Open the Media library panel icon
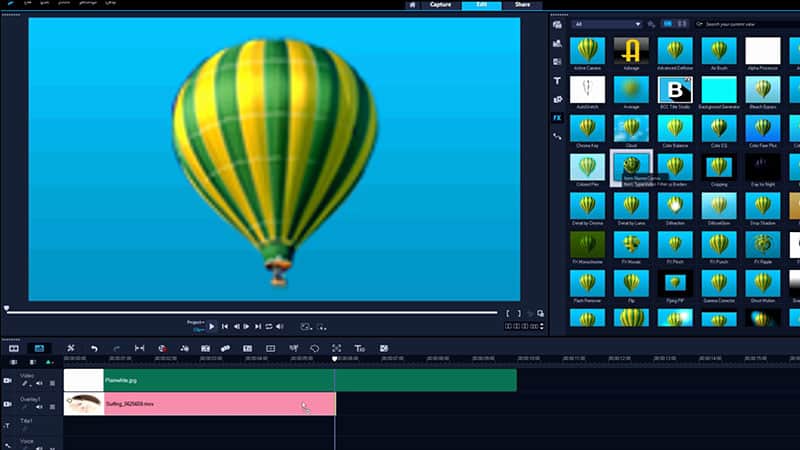Viewport: 800px width, 450px height. coord(557,24)
